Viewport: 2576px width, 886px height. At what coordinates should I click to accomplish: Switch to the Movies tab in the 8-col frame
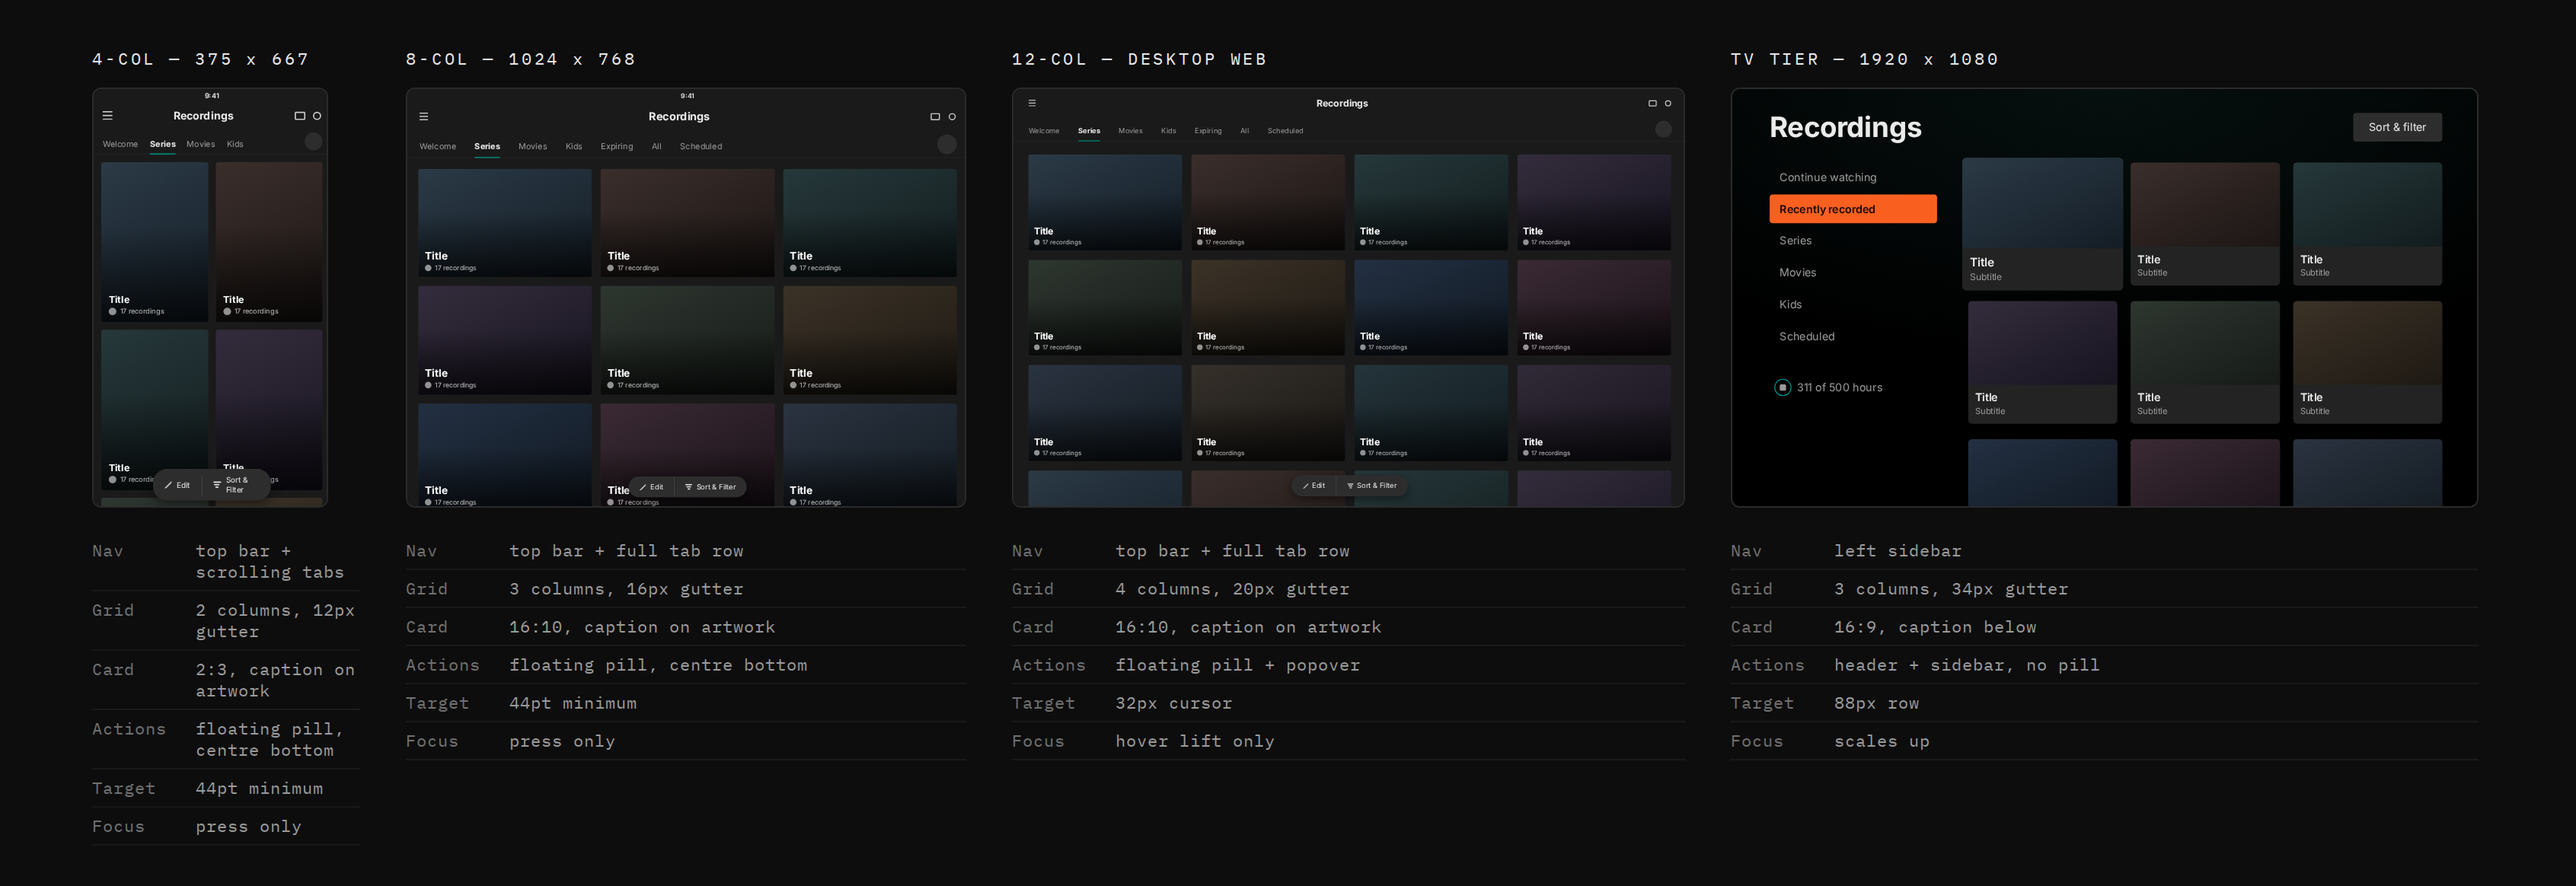point(533,147)
